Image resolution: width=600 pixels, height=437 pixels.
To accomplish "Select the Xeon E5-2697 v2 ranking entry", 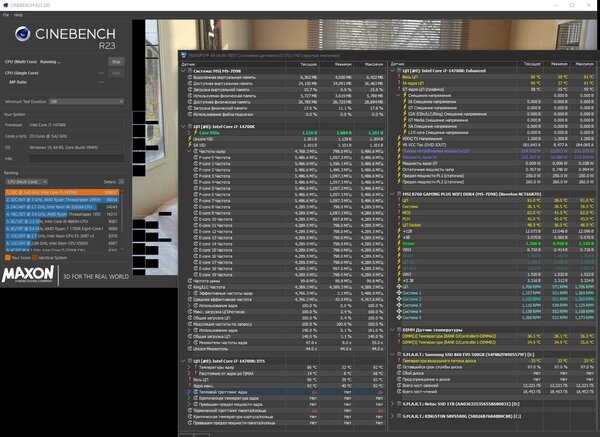I will [x=62, y=236].
